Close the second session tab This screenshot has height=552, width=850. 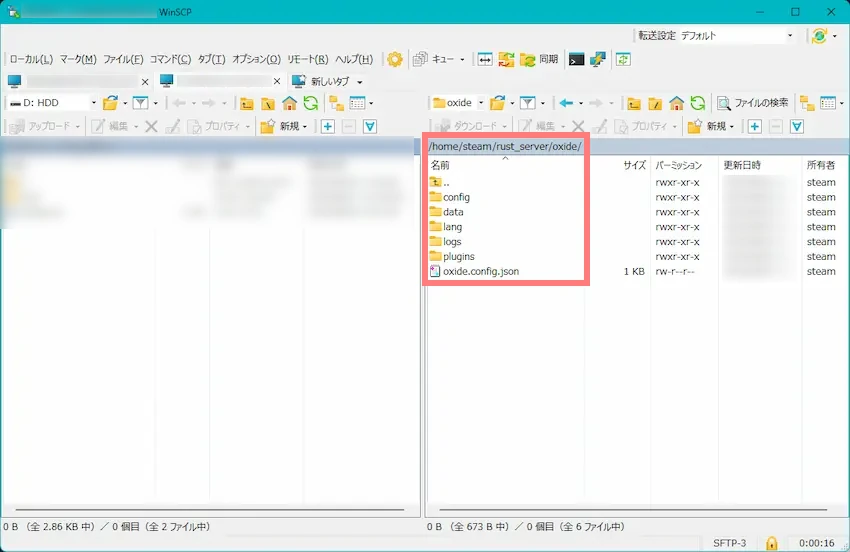[x=277, y=81]
